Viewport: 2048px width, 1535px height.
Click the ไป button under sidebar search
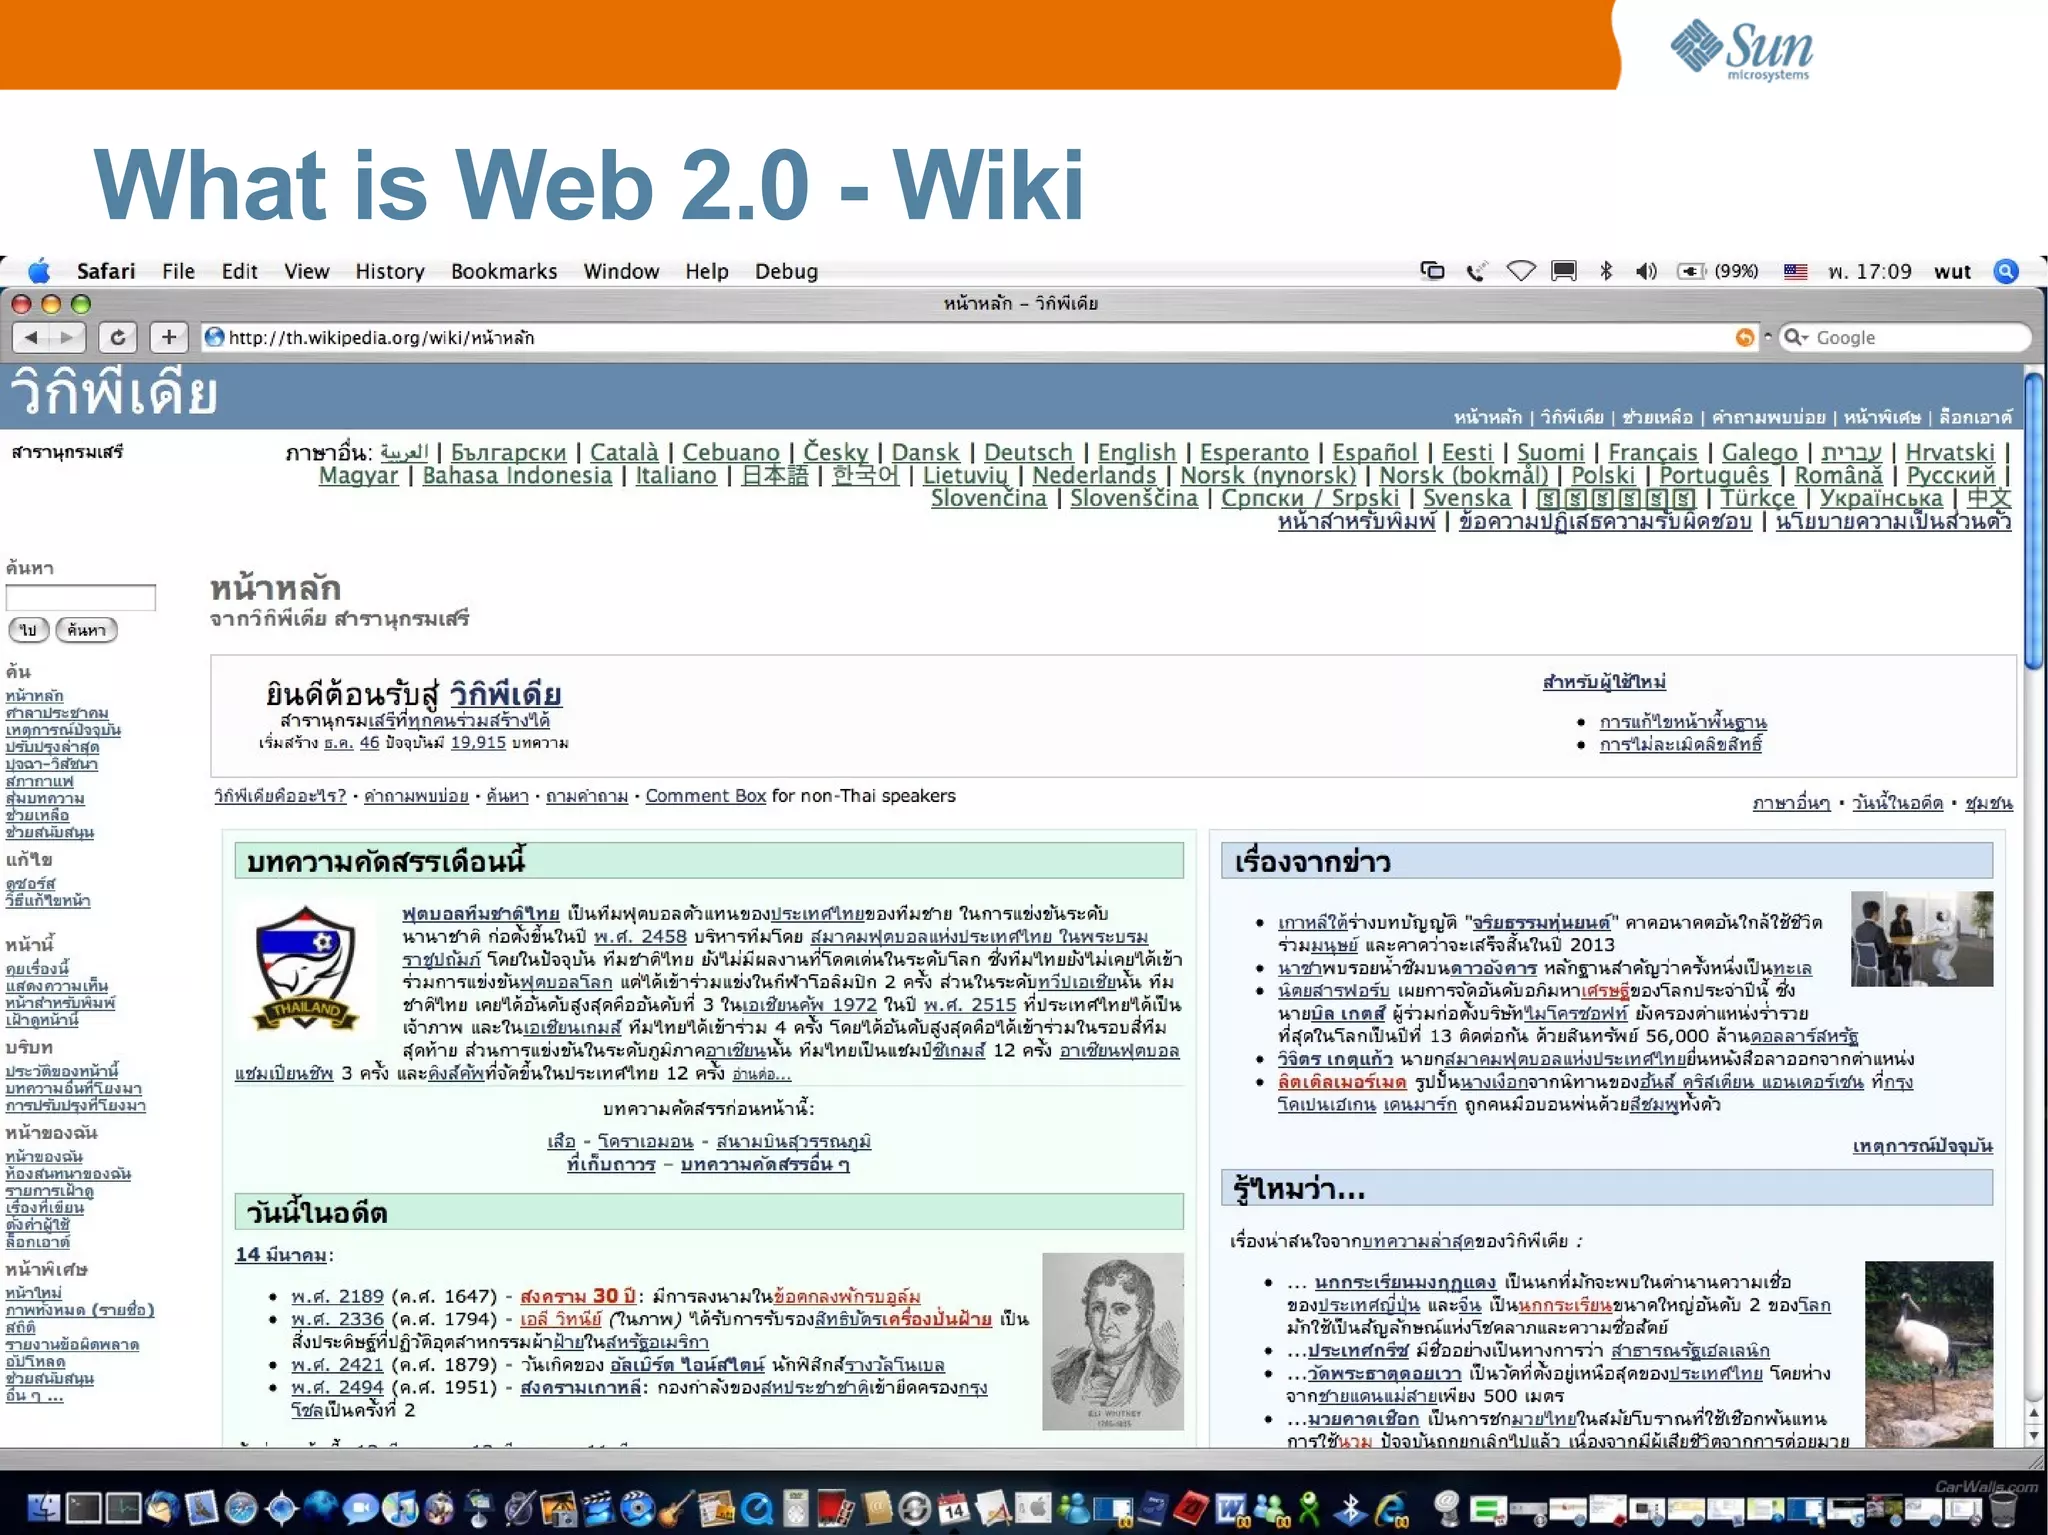click(28, 630)
